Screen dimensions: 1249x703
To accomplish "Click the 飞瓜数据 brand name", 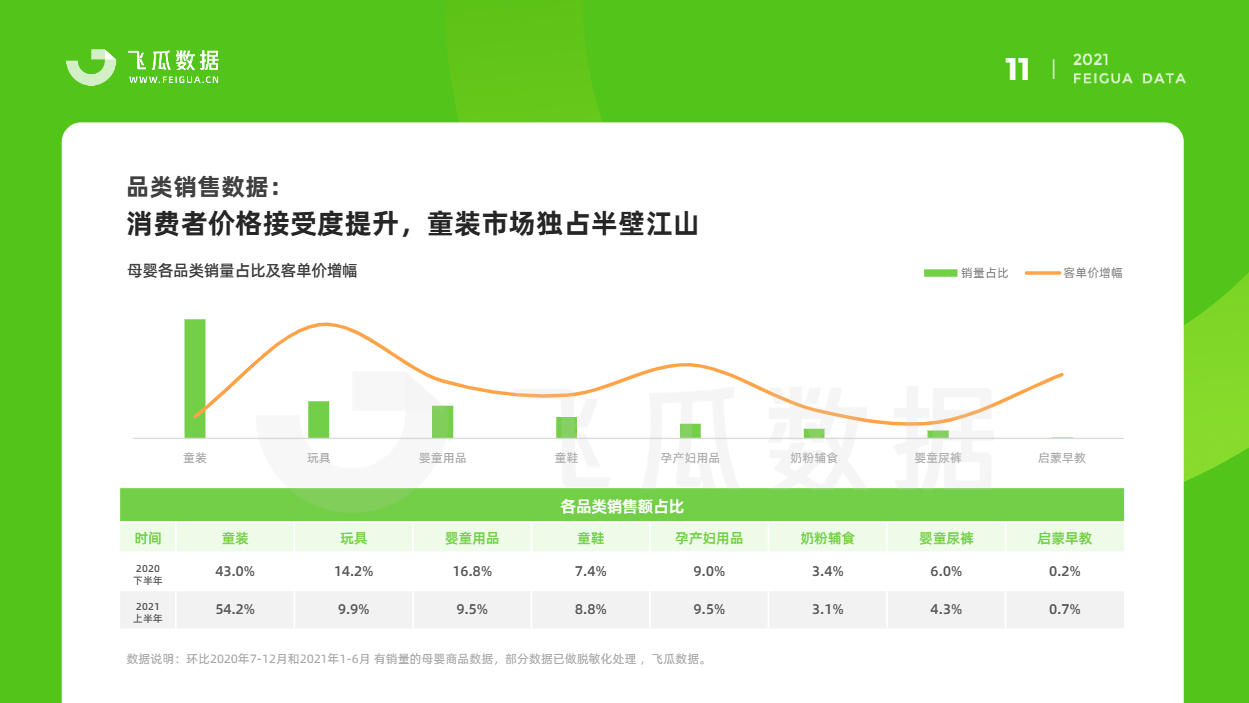I will [x=174, y=60].
